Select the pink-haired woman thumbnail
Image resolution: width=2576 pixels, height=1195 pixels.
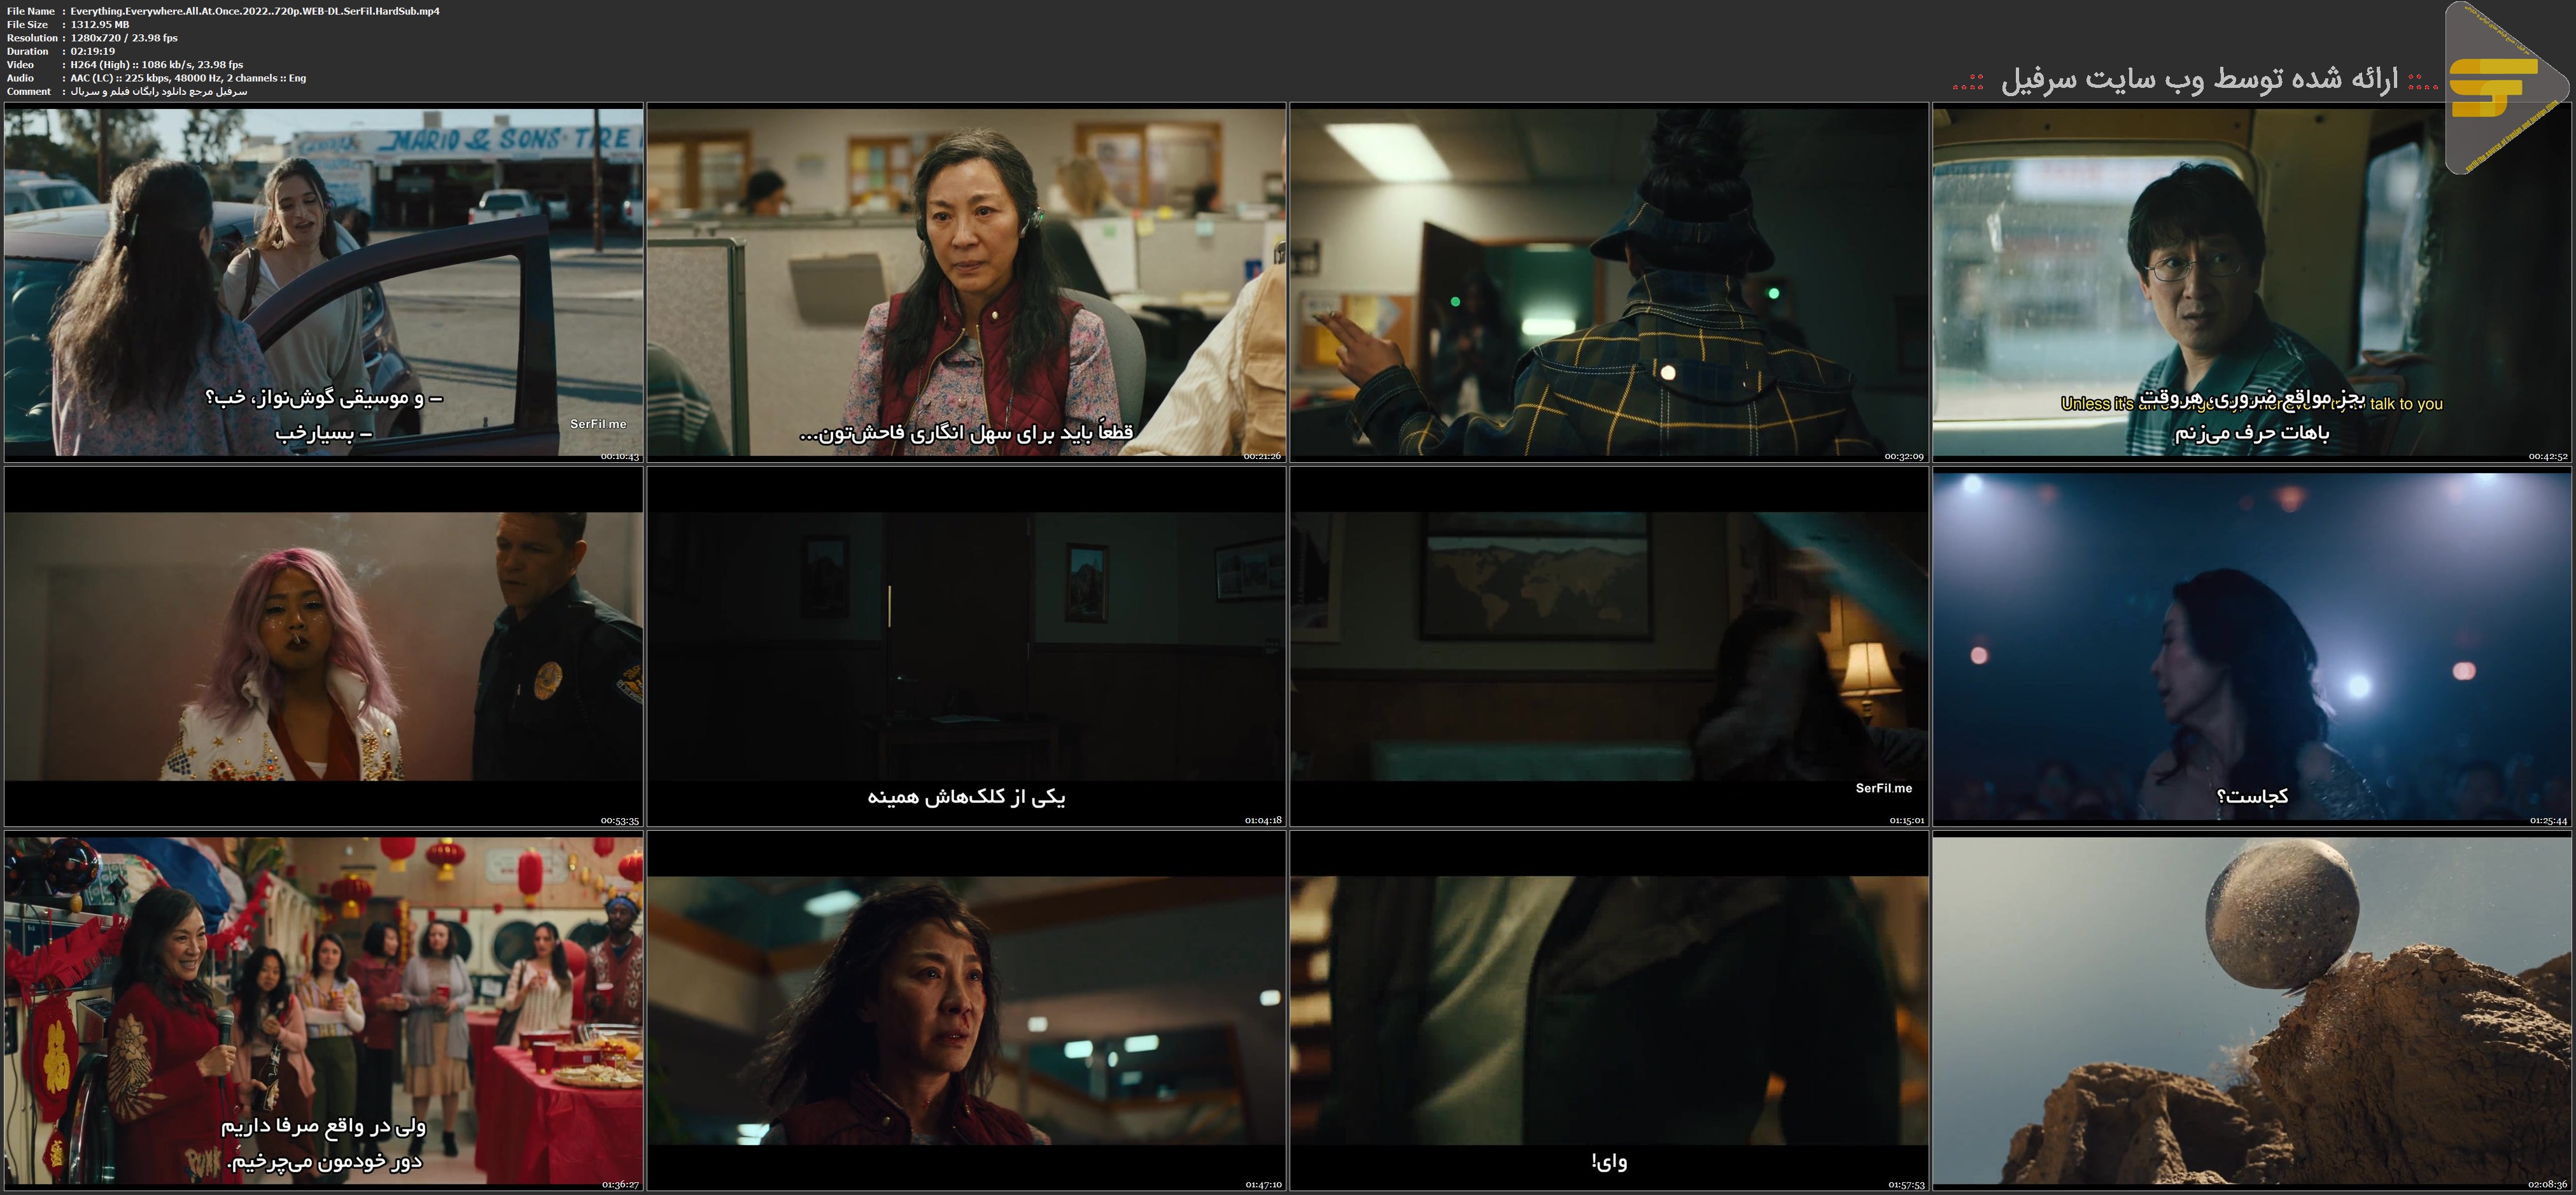click(x=323, y=646)
